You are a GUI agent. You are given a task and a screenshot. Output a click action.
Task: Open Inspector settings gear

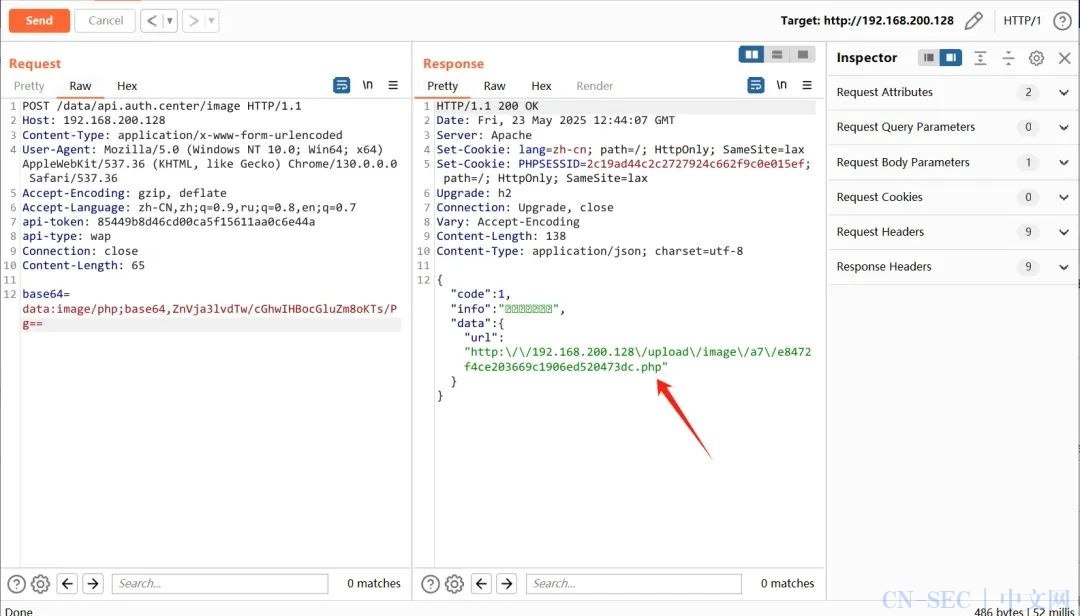tap(1036, 58)
